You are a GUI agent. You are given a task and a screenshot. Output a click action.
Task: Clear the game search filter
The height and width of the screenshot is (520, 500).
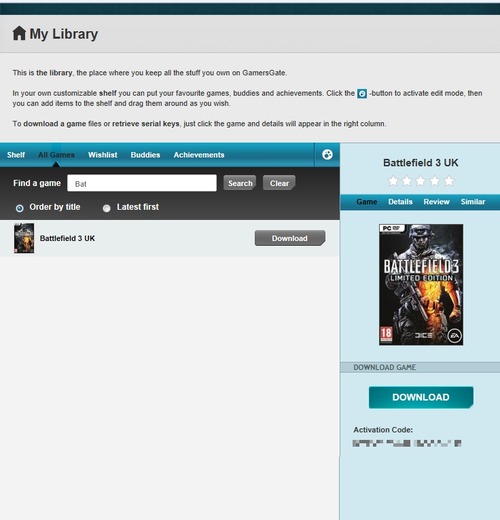pos(279,183)
